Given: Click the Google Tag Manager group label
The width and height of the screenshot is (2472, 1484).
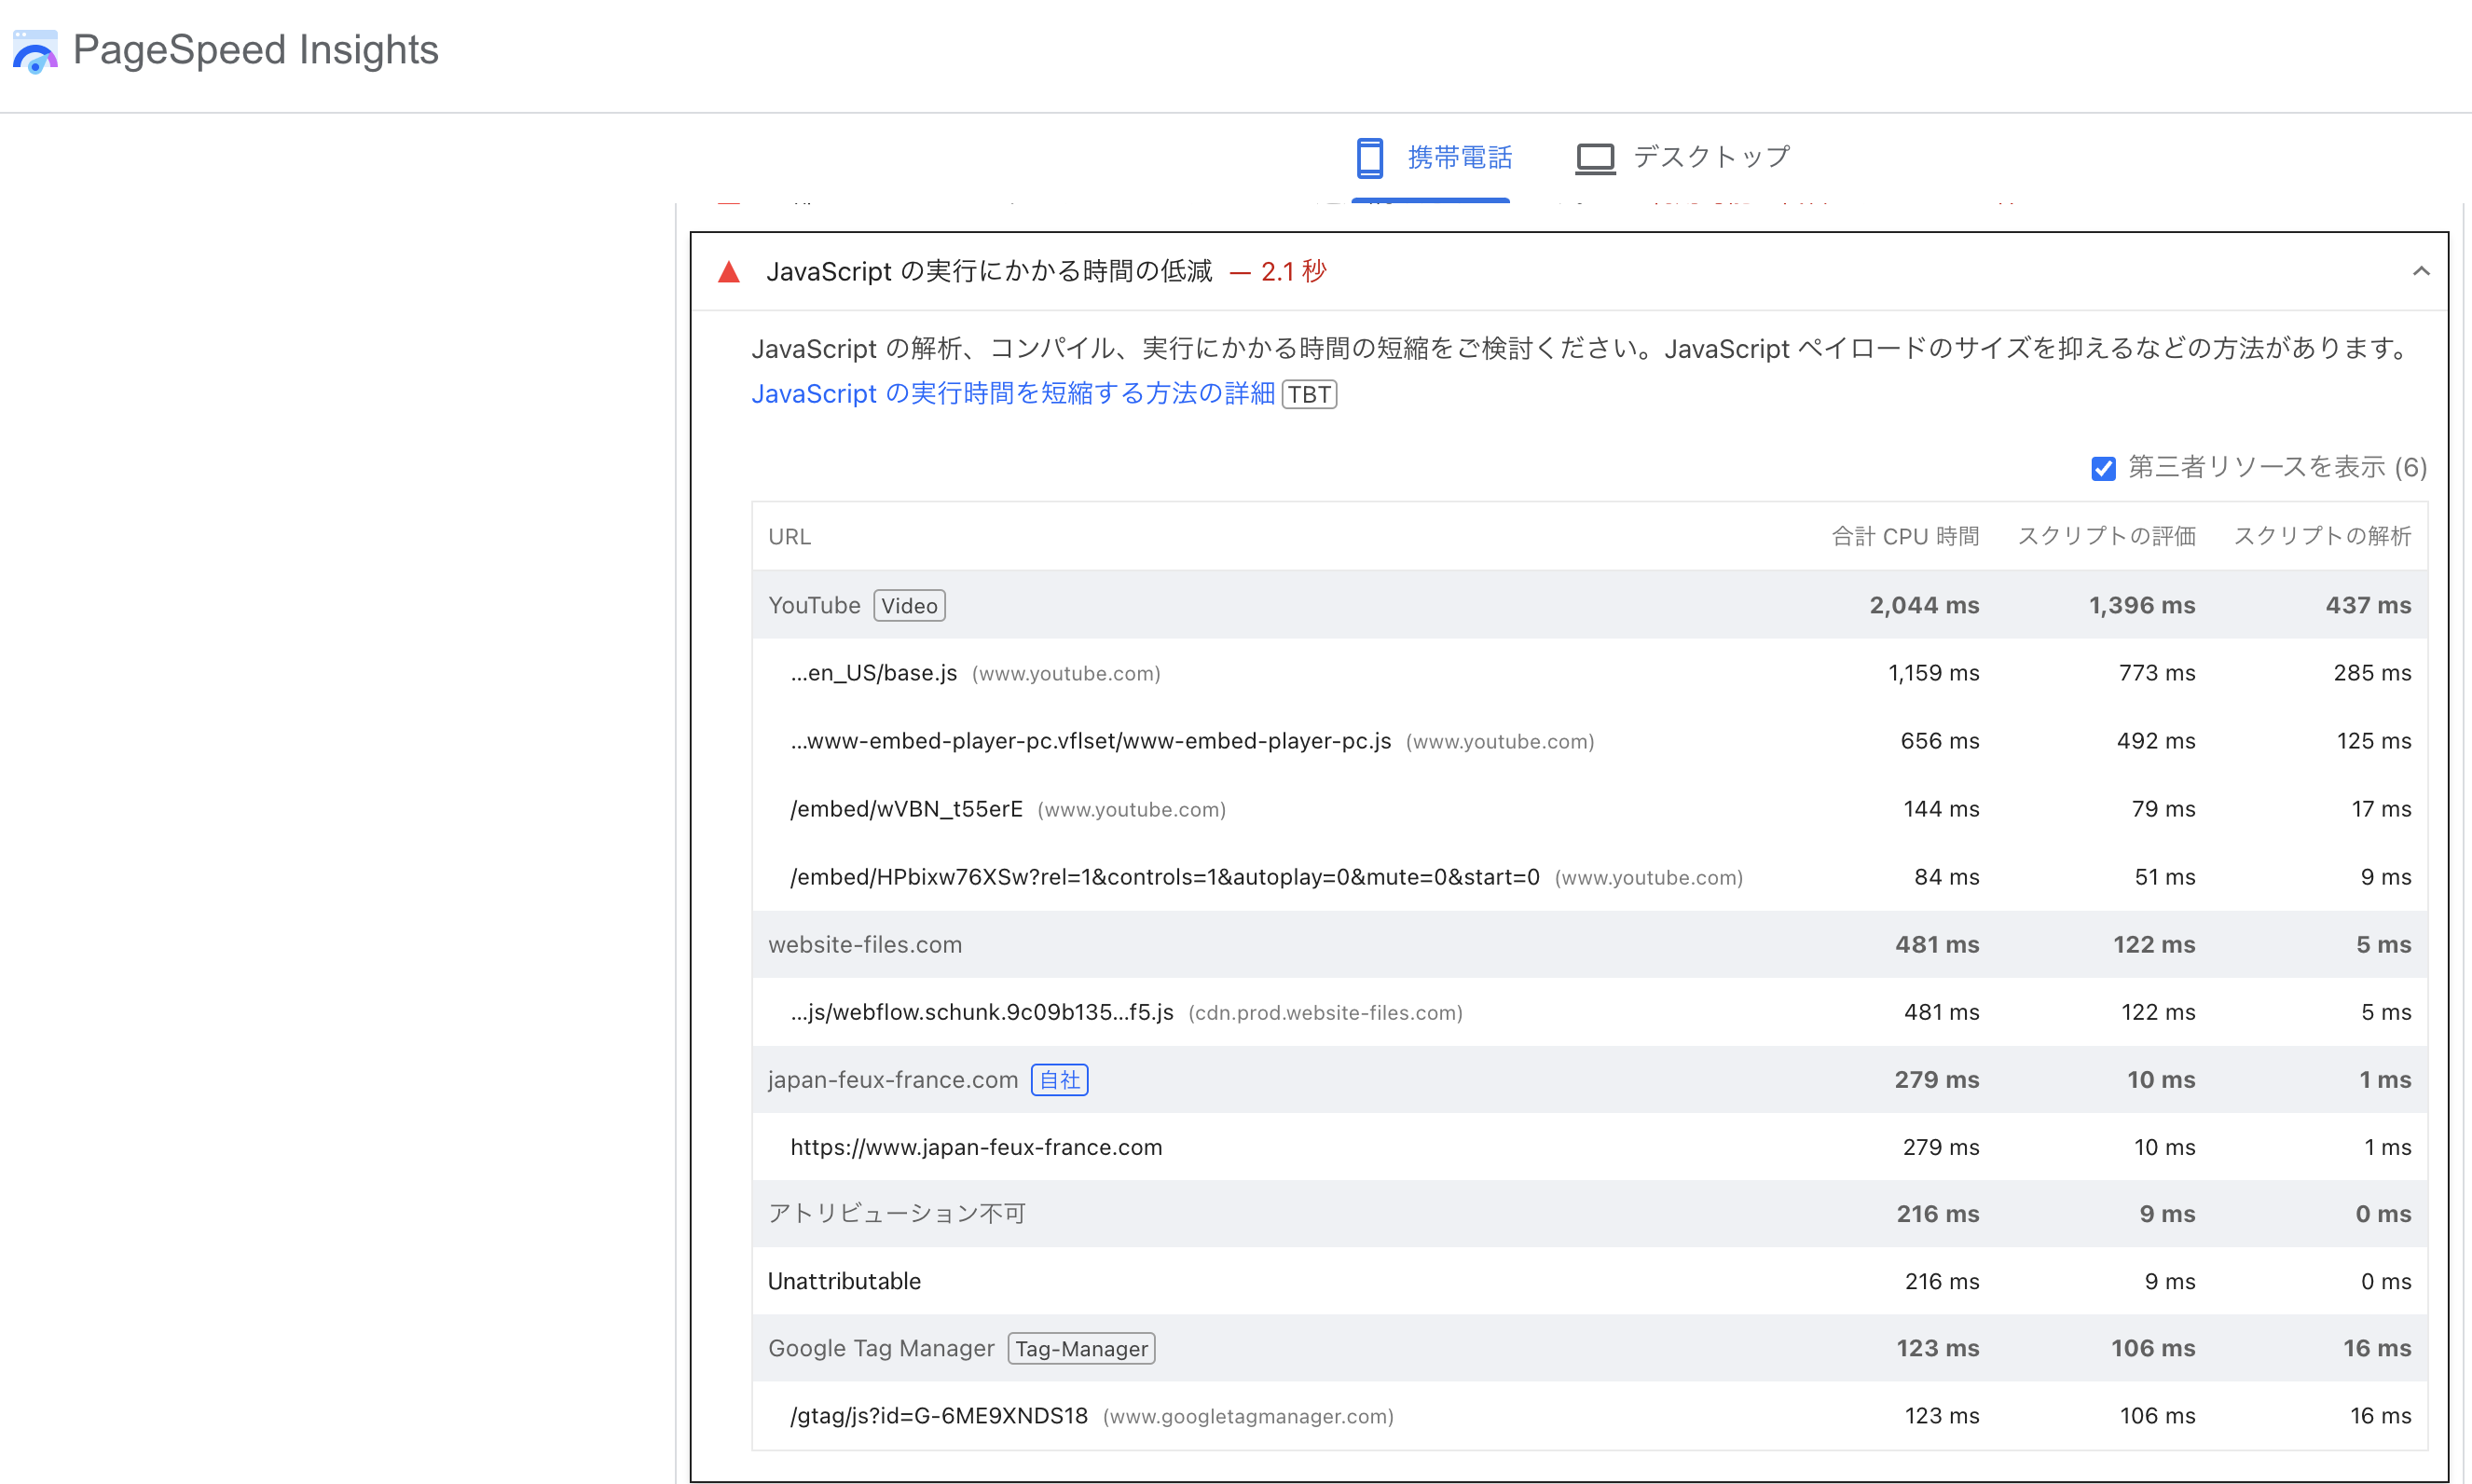Looking at the screenshot, I should pyautogui.click(x=881, y=1349).
